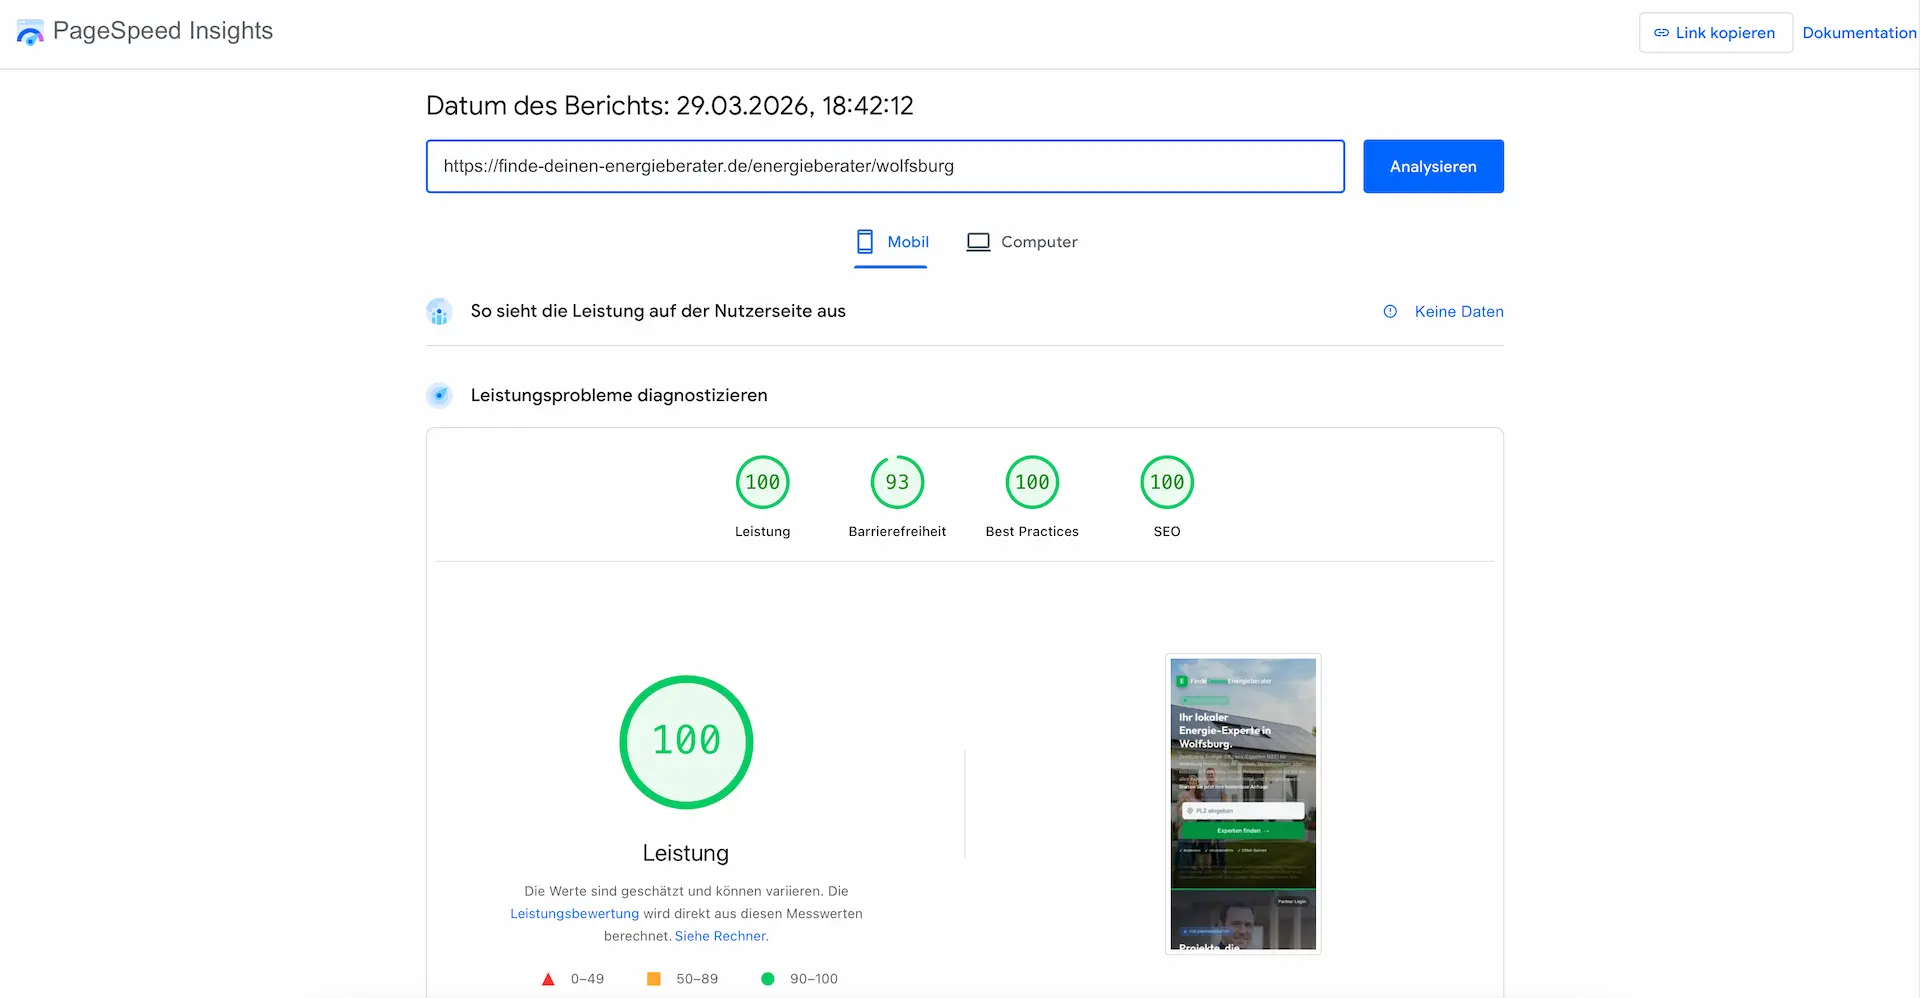This screenshot has height=998, width=1920.
Task: Click the link icon in Link kopieren
Action: (1661, 33)
